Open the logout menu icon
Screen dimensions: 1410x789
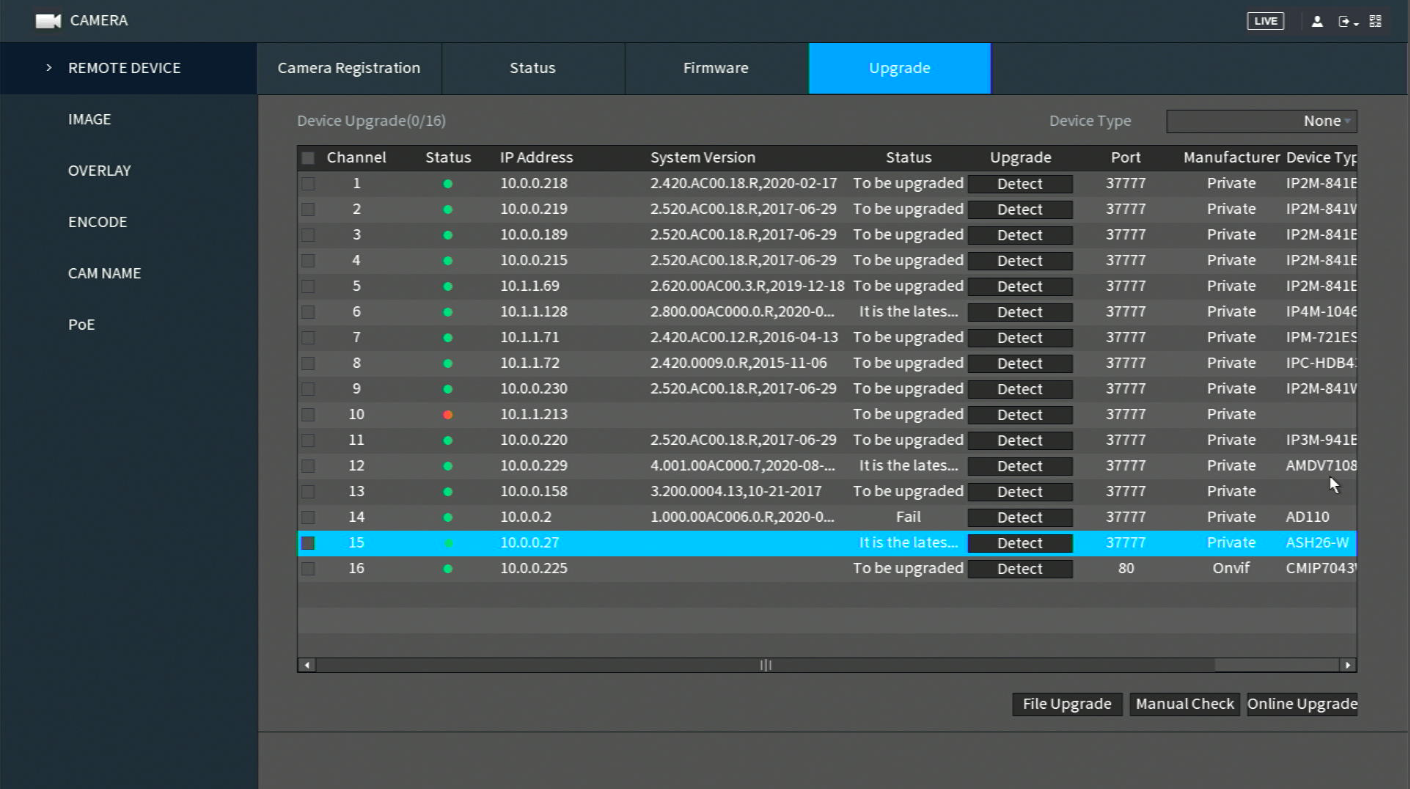click(x=1348, y=21)
